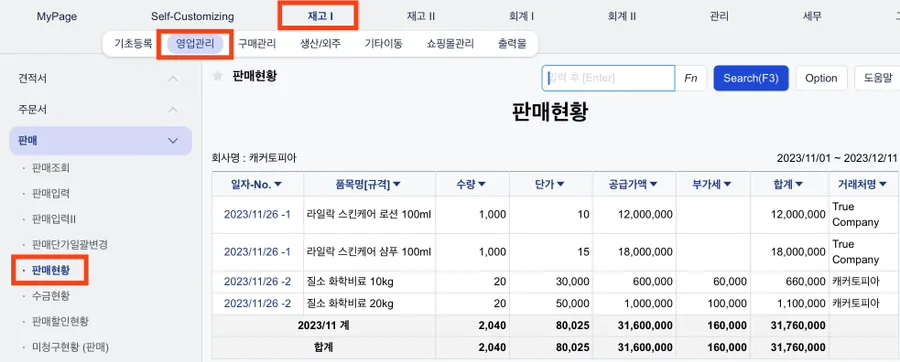
Task: Select the 쇼핑몰관리 sub-tab
Action: pos(450,44)
